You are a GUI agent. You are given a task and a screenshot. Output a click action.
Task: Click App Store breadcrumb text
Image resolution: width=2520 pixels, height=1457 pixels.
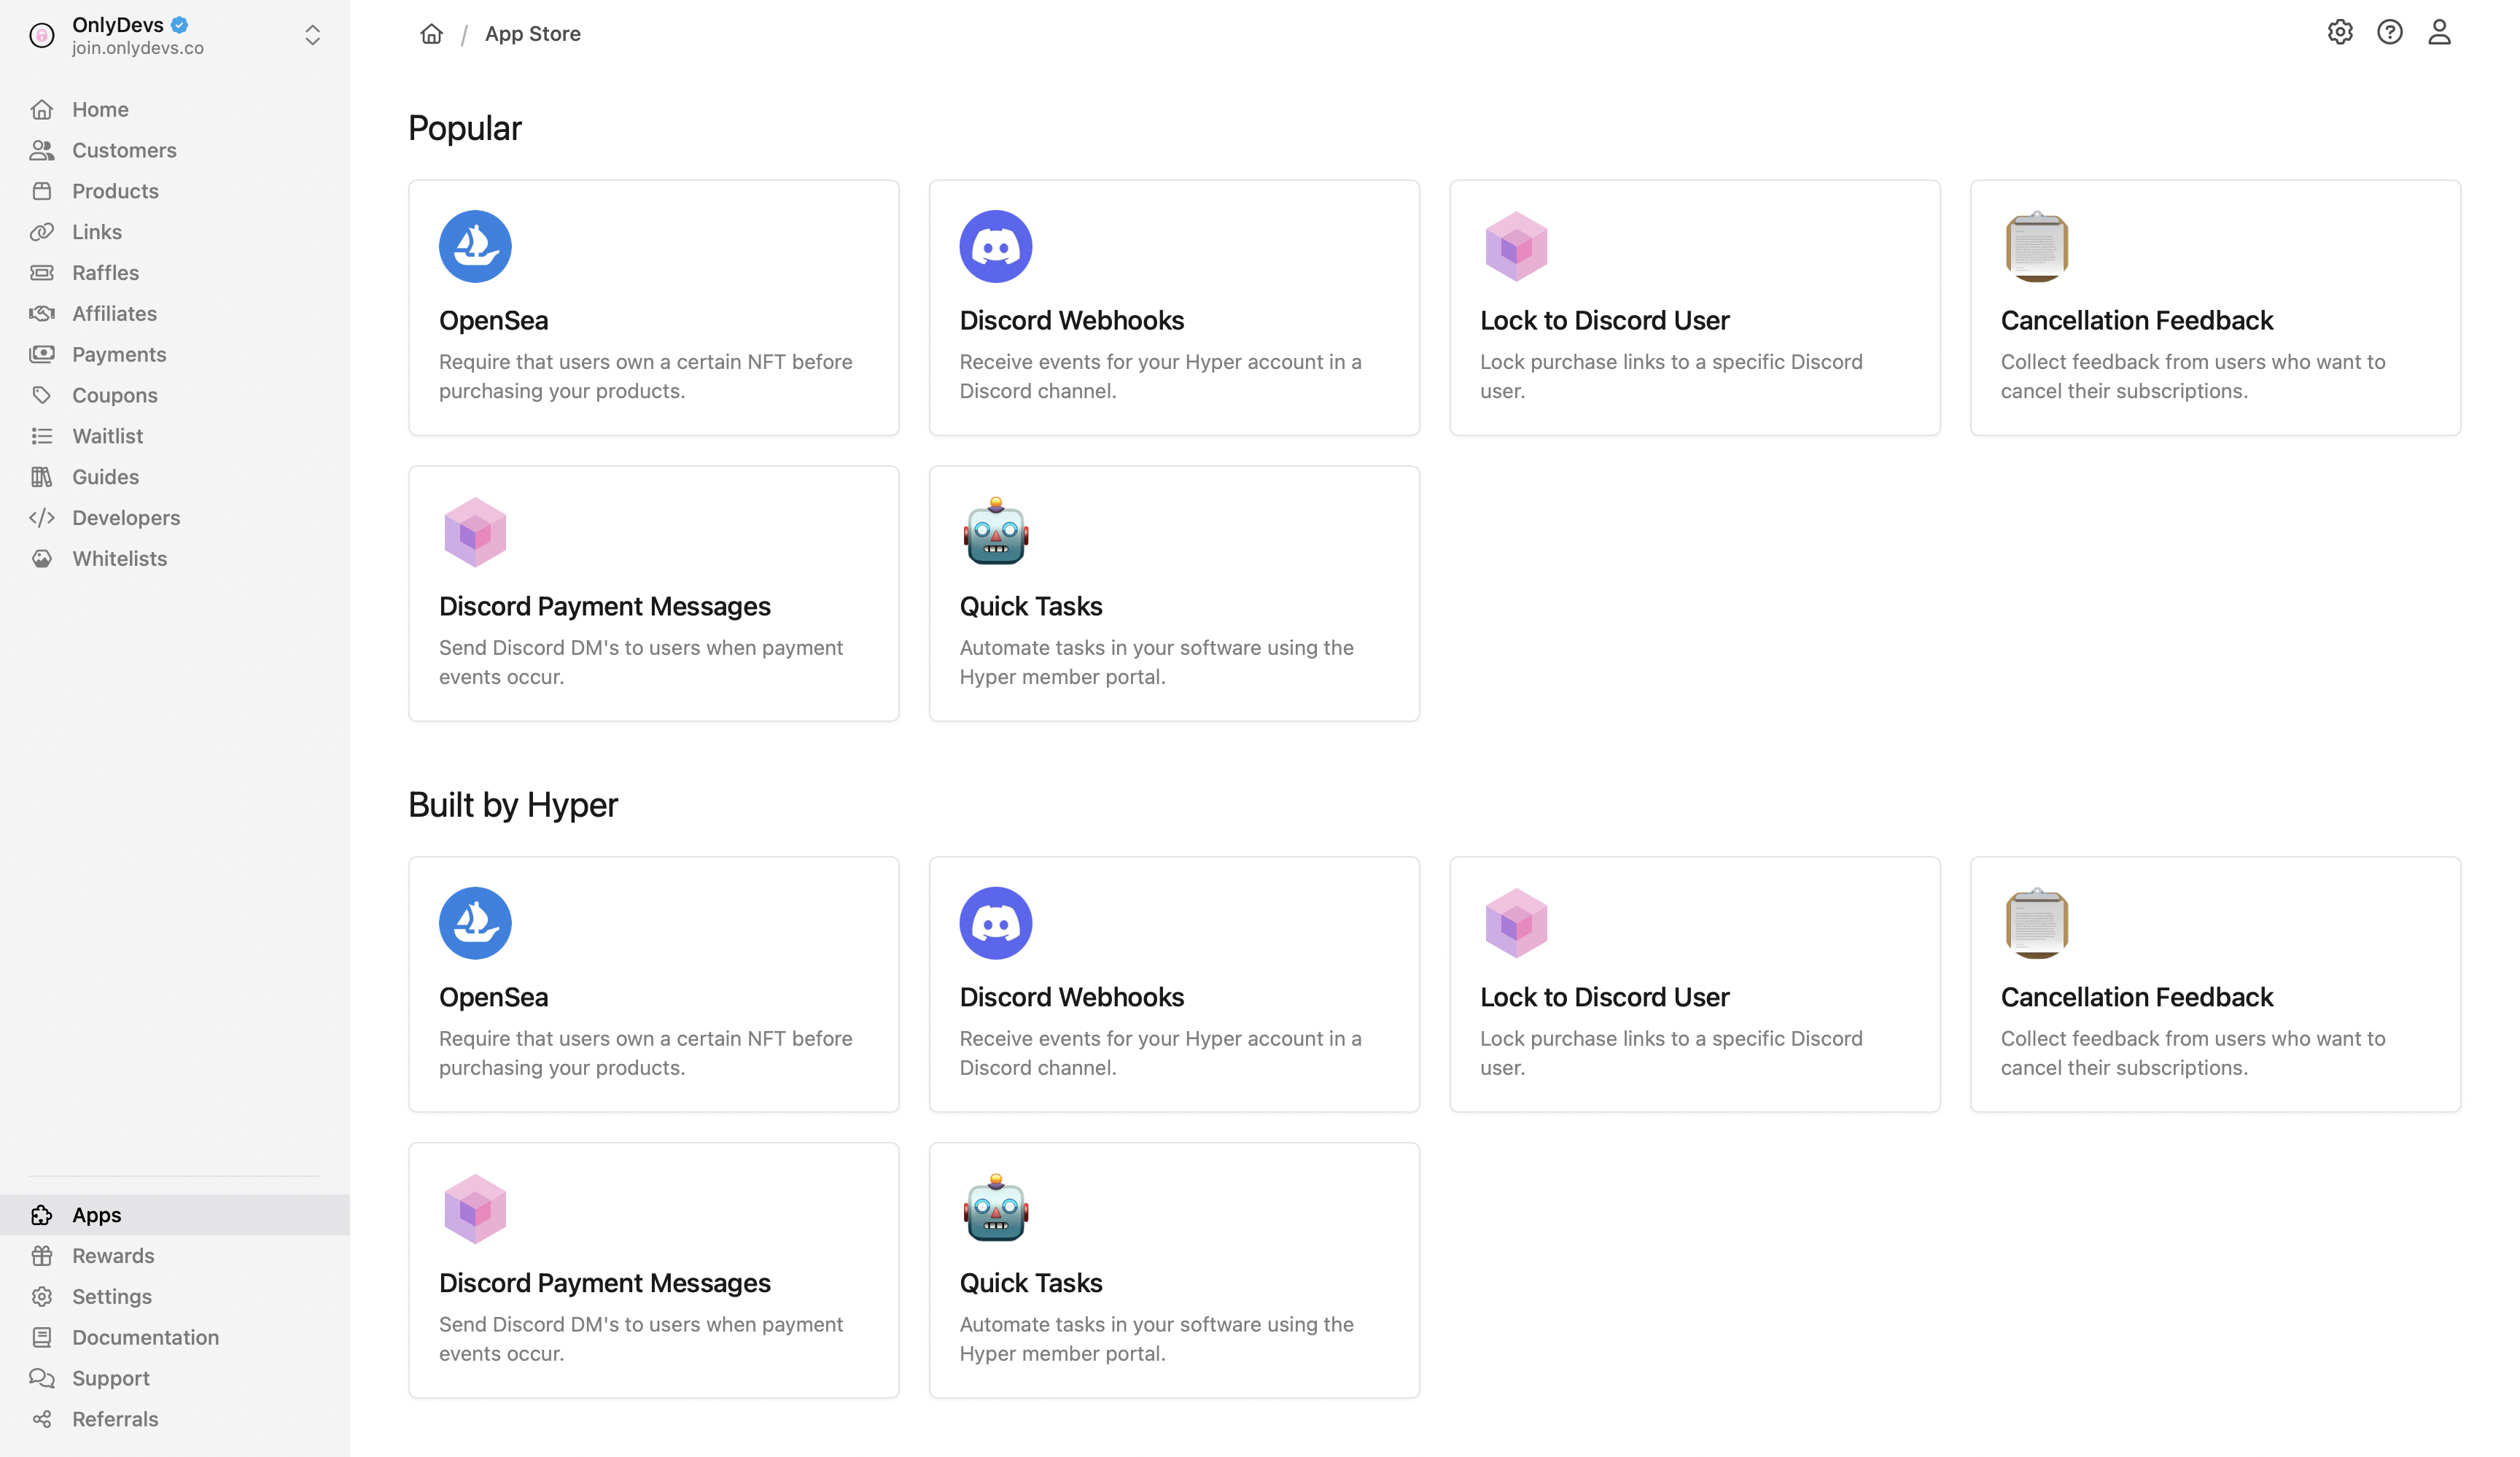click(x=532, y=34)
